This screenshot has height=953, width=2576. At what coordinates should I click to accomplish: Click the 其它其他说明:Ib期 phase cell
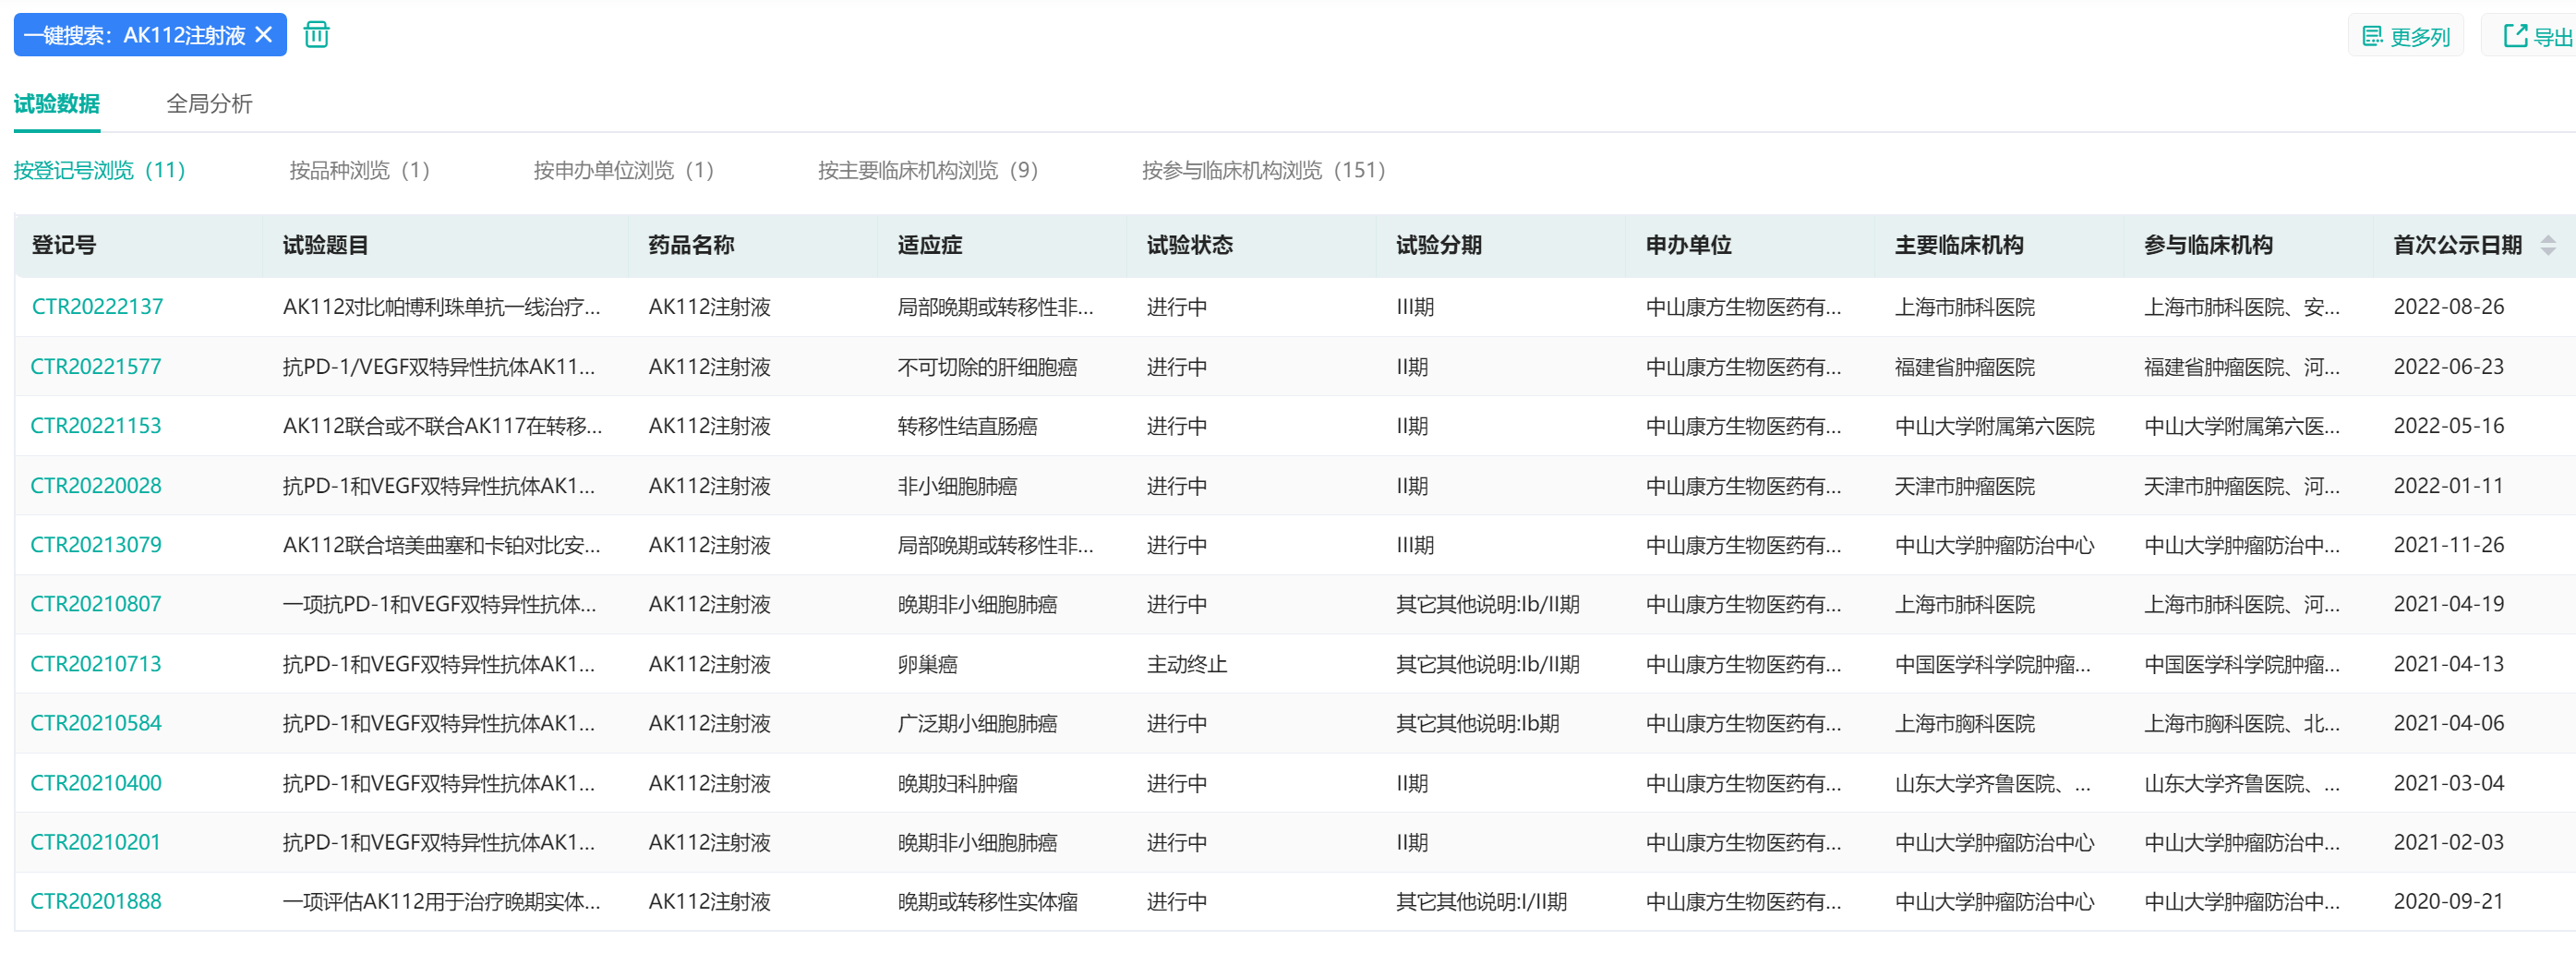point(1478,723)
